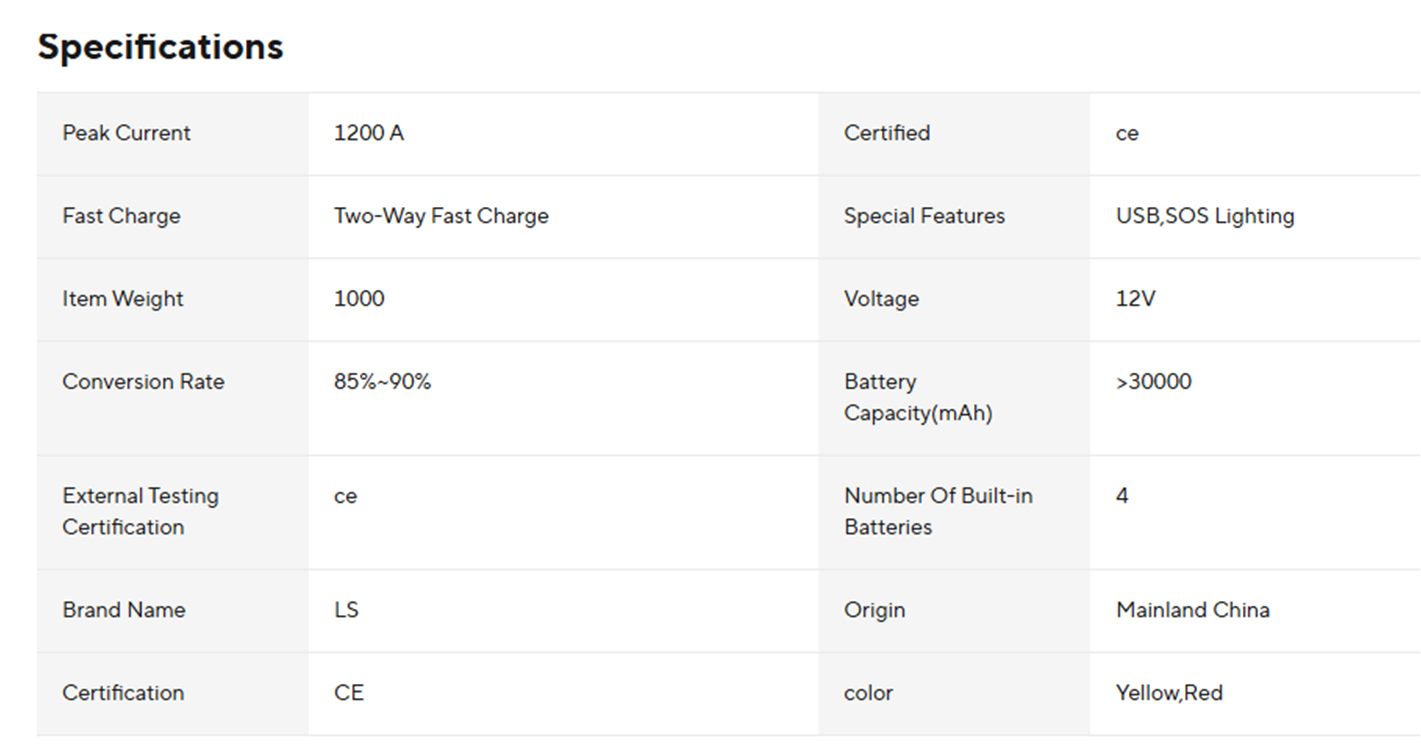1421x748 pixels.
Task: Select the 85%~90% value
Action: pyautogui.click(x=382, y=382)
